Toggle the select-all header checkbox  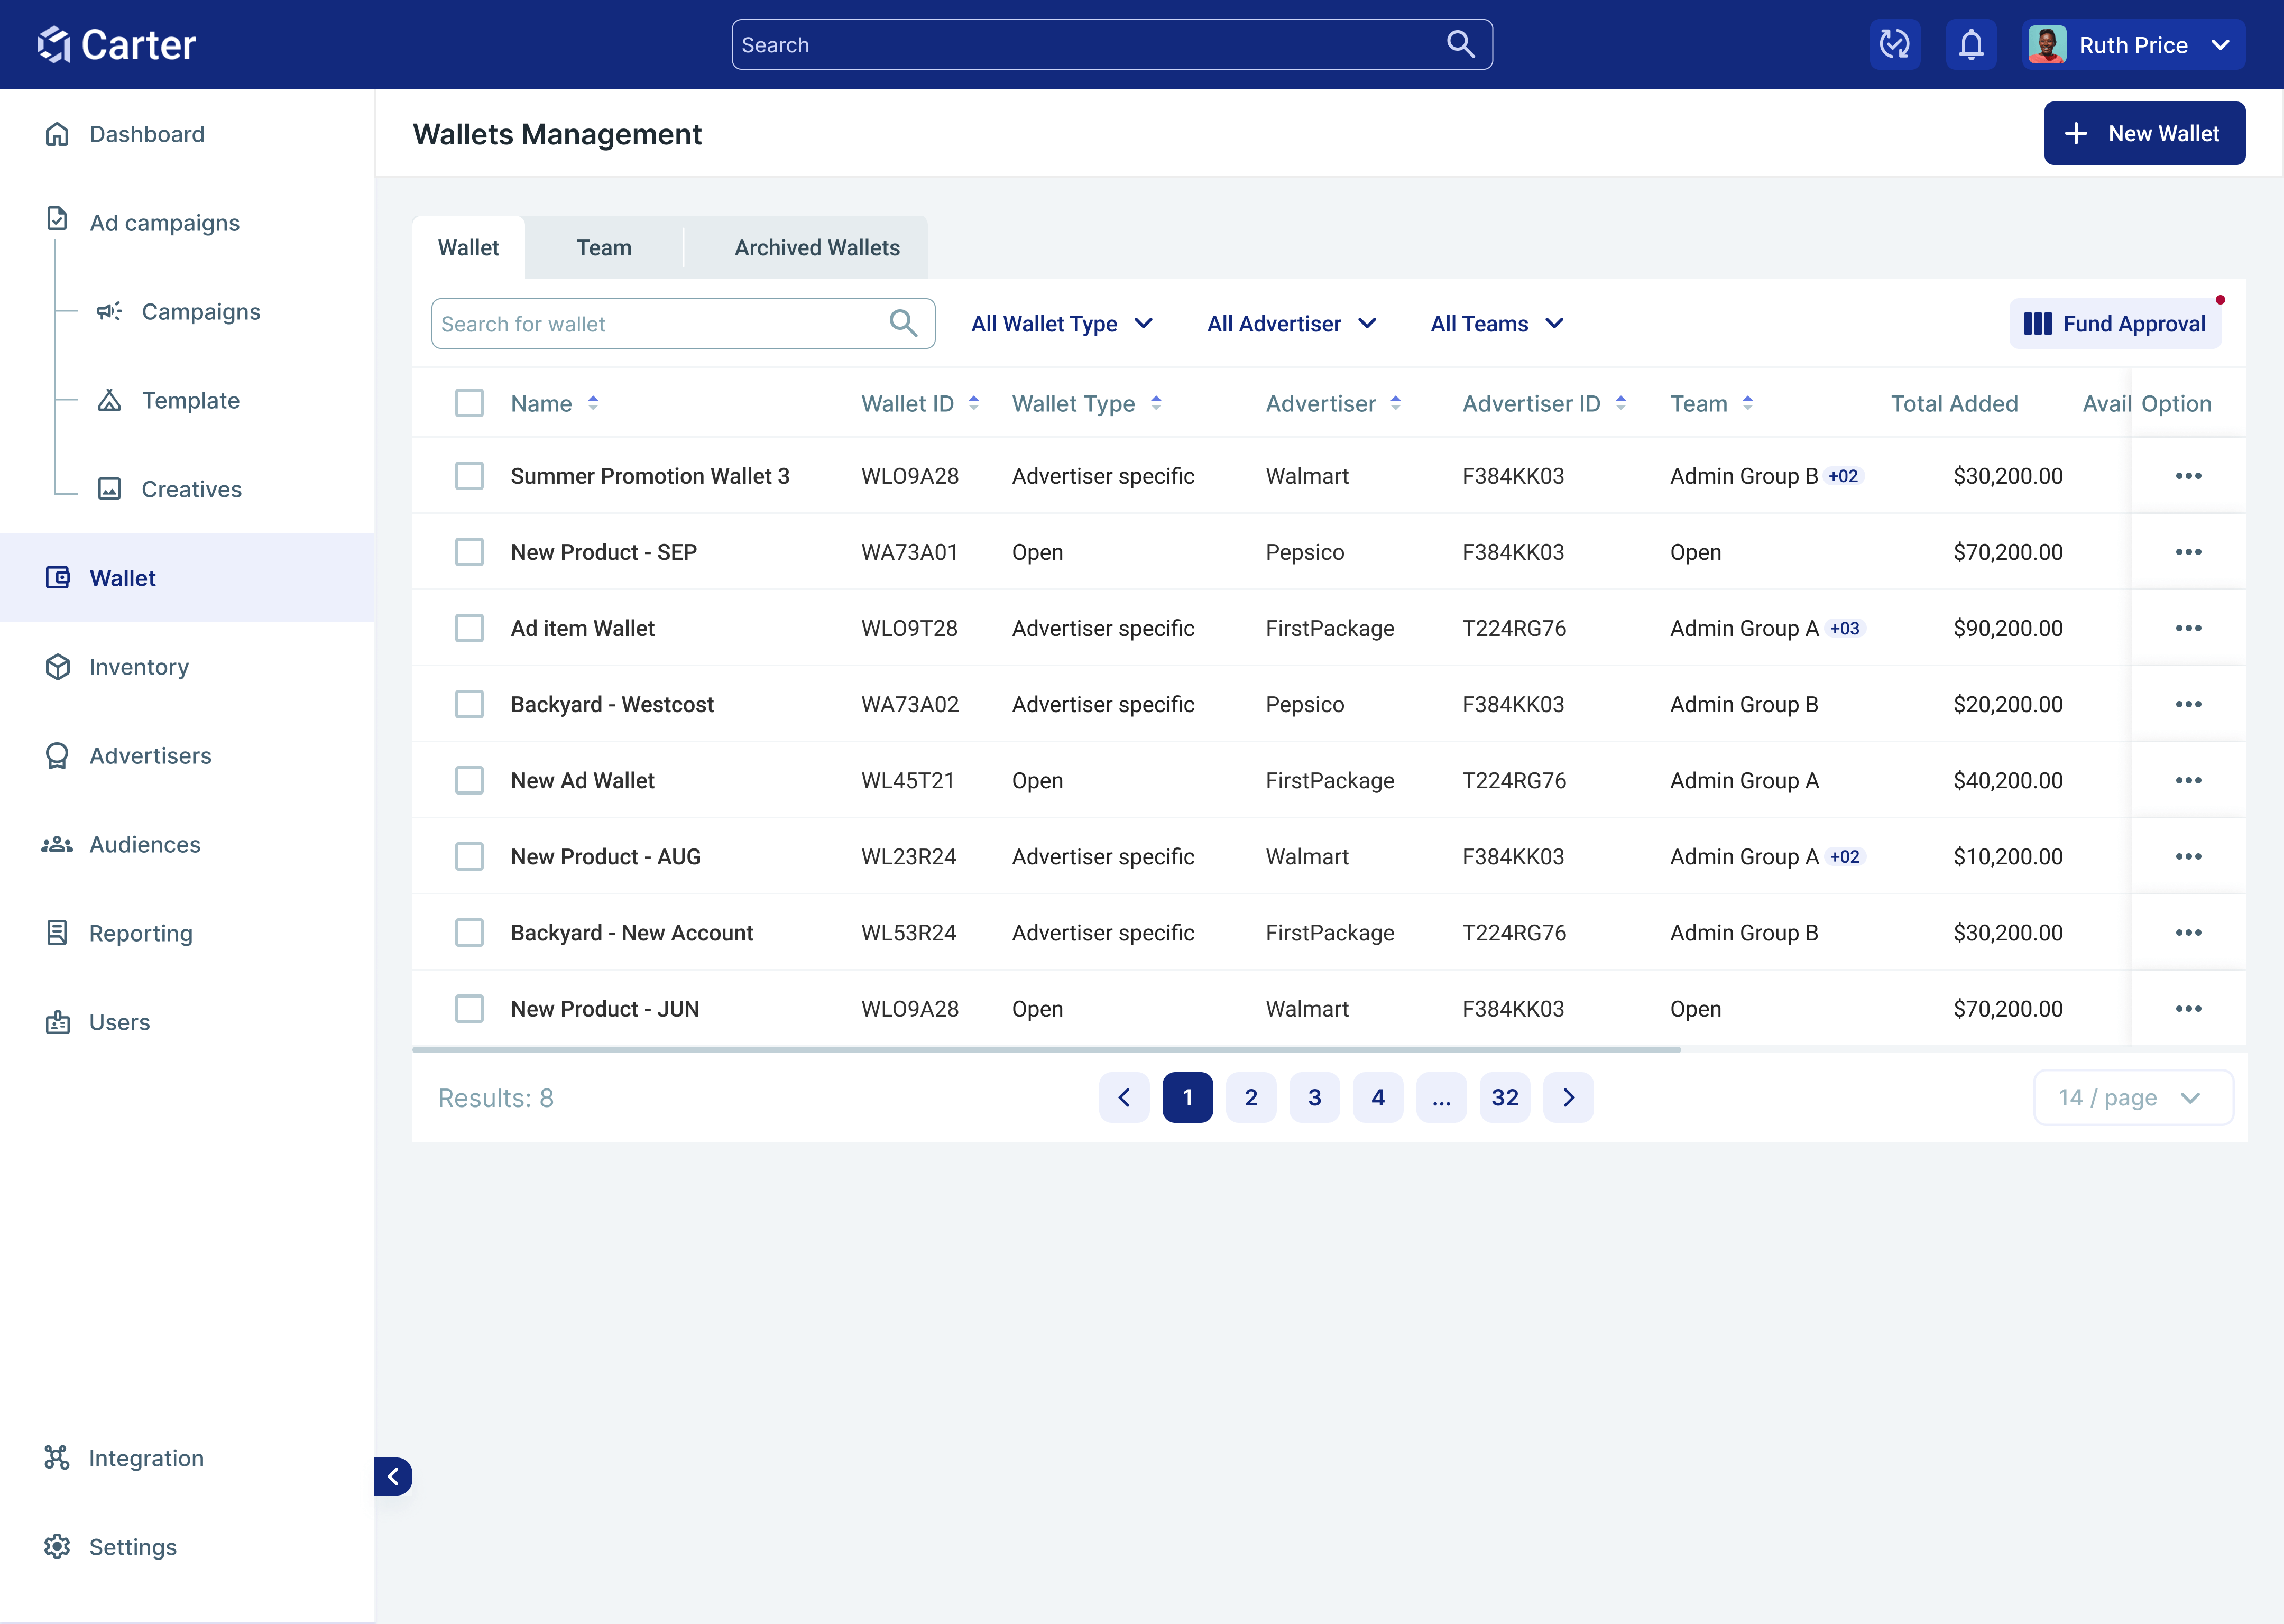[469, 404]
